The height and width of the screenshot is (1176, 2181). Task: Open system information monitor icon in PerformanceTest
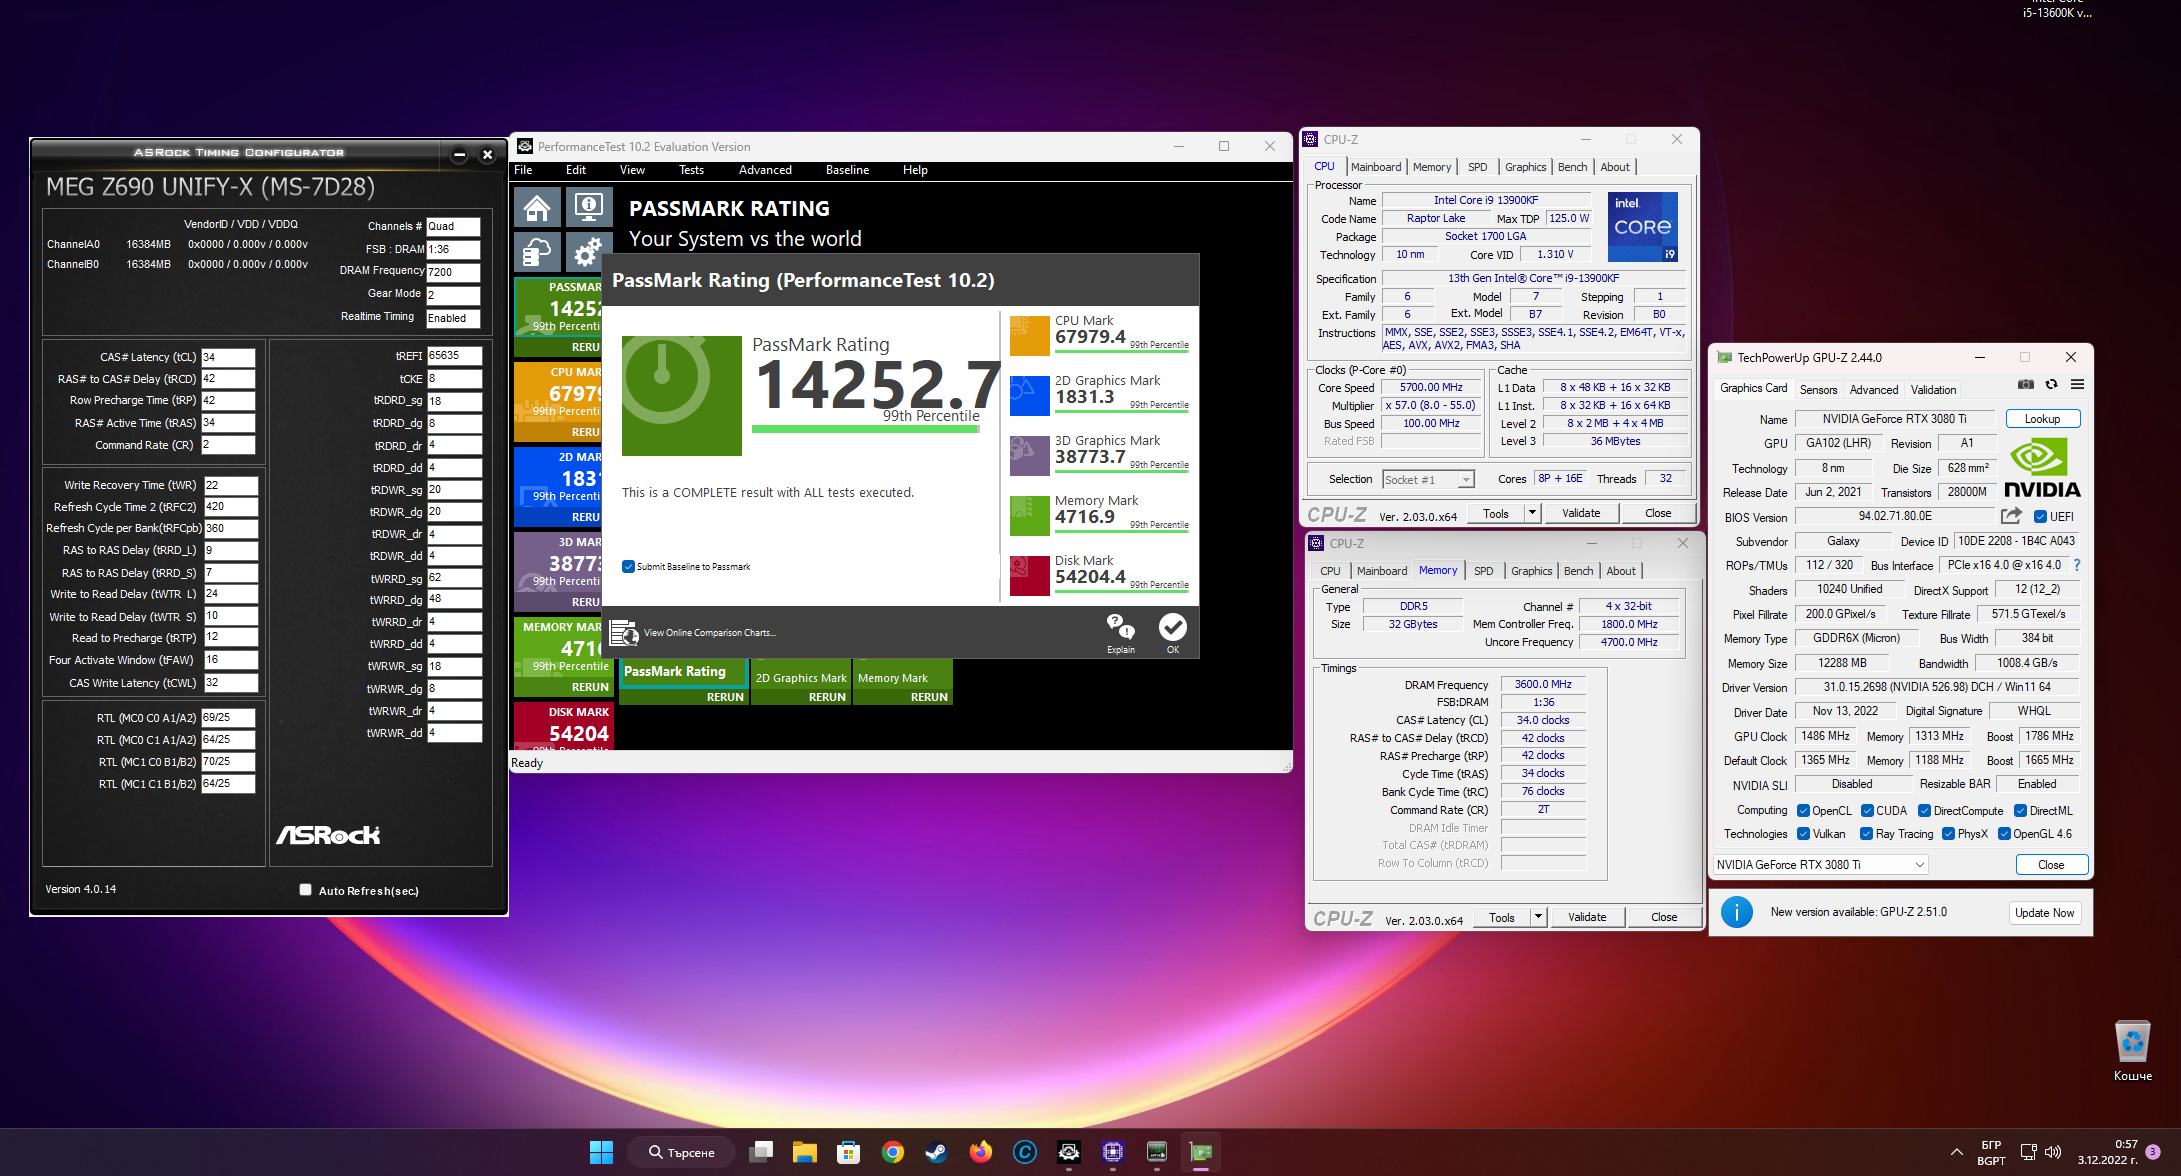(589, 208)
